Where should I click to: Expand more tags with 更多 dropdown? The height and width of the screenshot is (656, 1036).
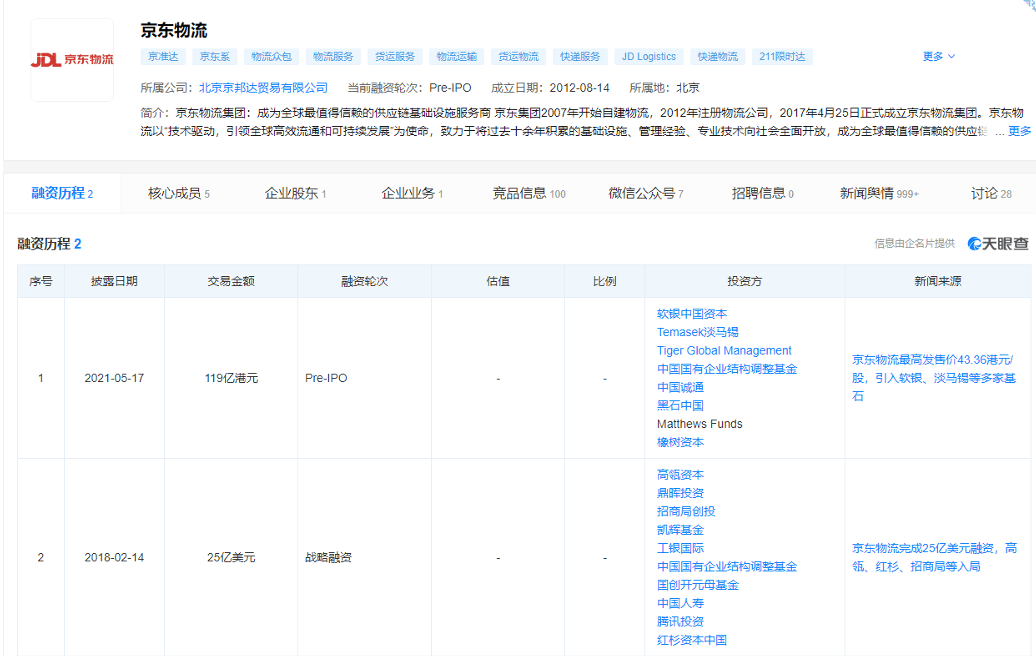click(x=938, y=57)
